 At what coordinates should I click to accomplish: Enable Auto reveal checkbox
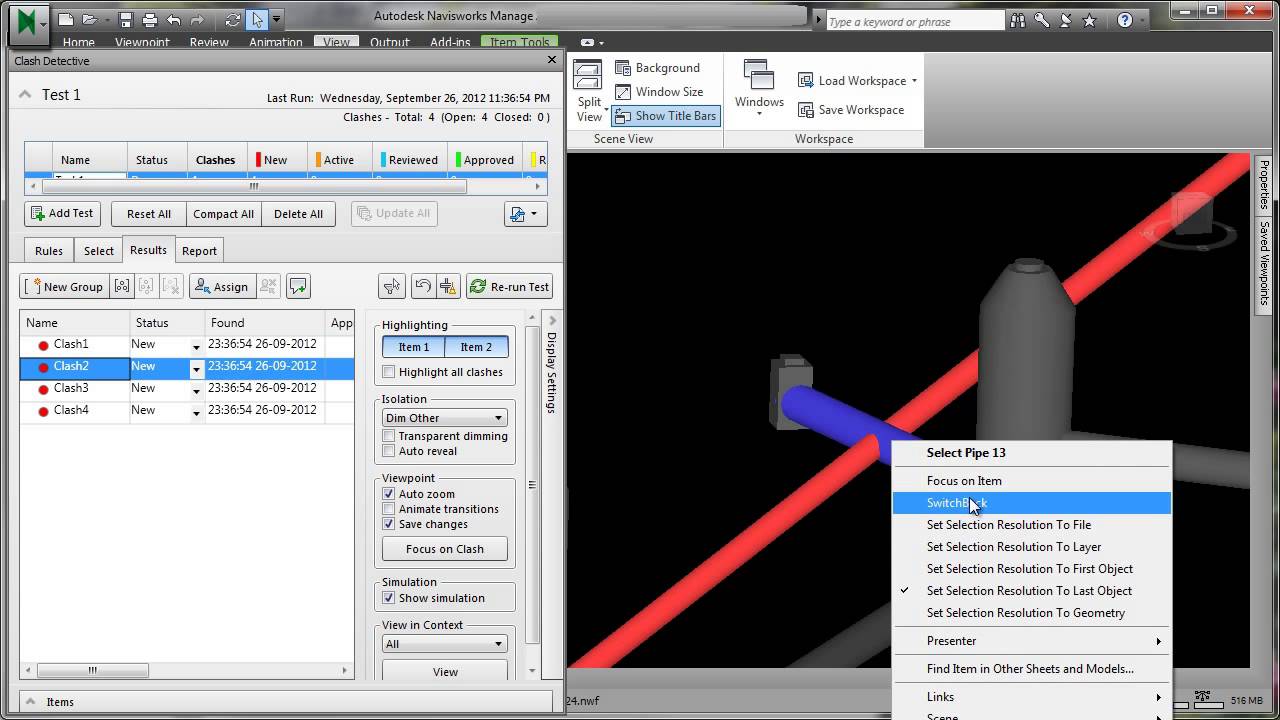[389, 451]
